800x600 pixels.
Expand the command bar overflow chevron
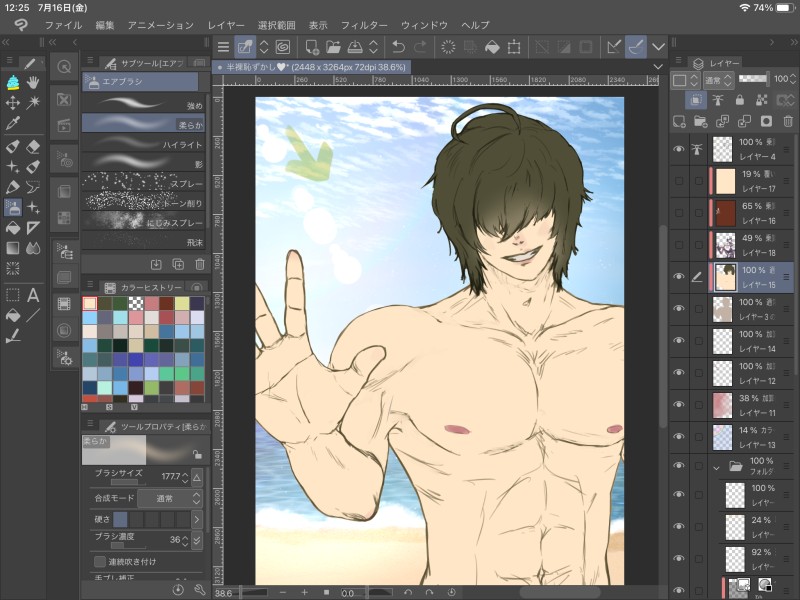tap(658, 47)
